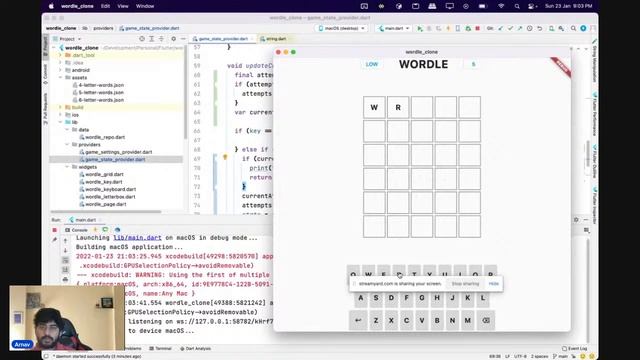
Task: Stop process with red square in Run panel
Action: pos(55,230)
